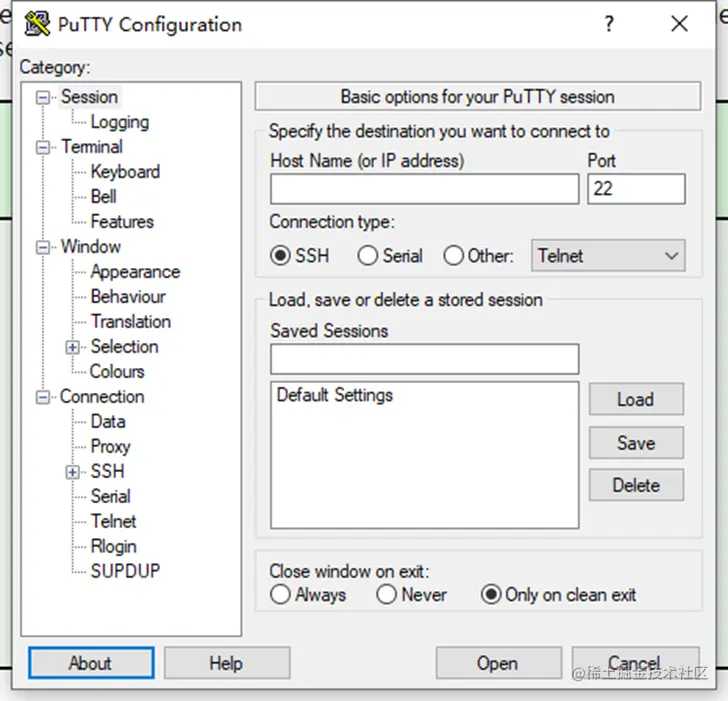The width and height of the screenshot is (728, 701).
Task: Click the question mark help icon
Action: point(609,25)
